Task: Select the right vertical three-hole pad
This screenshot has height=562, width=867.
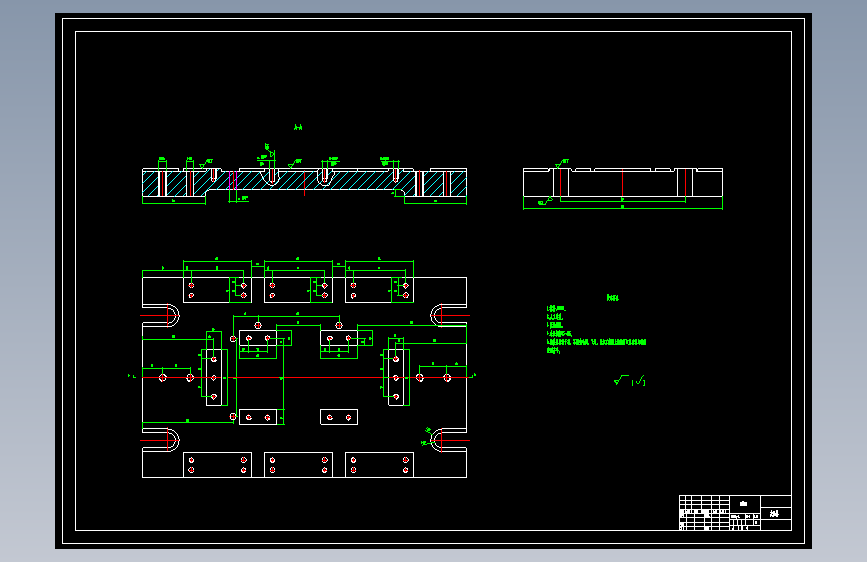Action: click(x=396, y=377)
